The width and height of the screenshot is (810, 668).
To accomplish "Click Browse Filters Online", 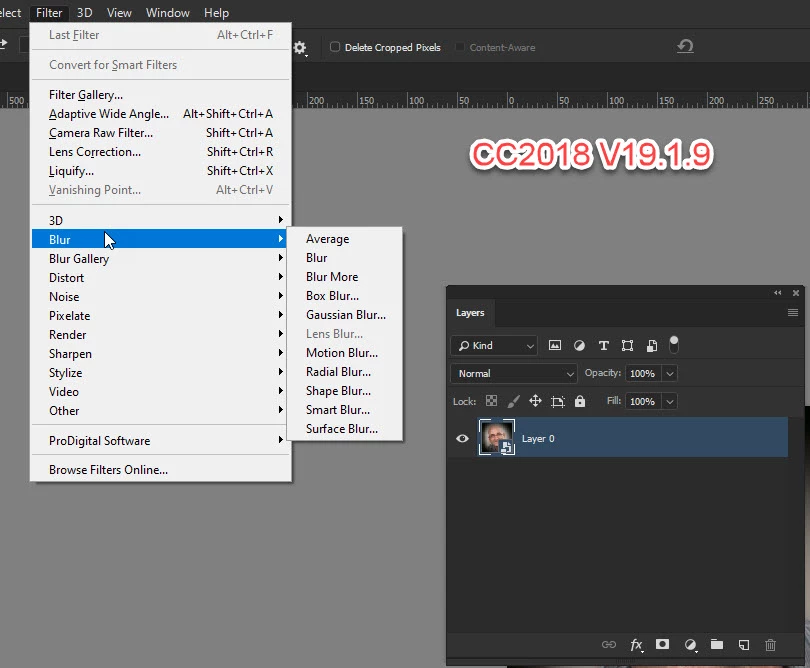I will 161,470.
